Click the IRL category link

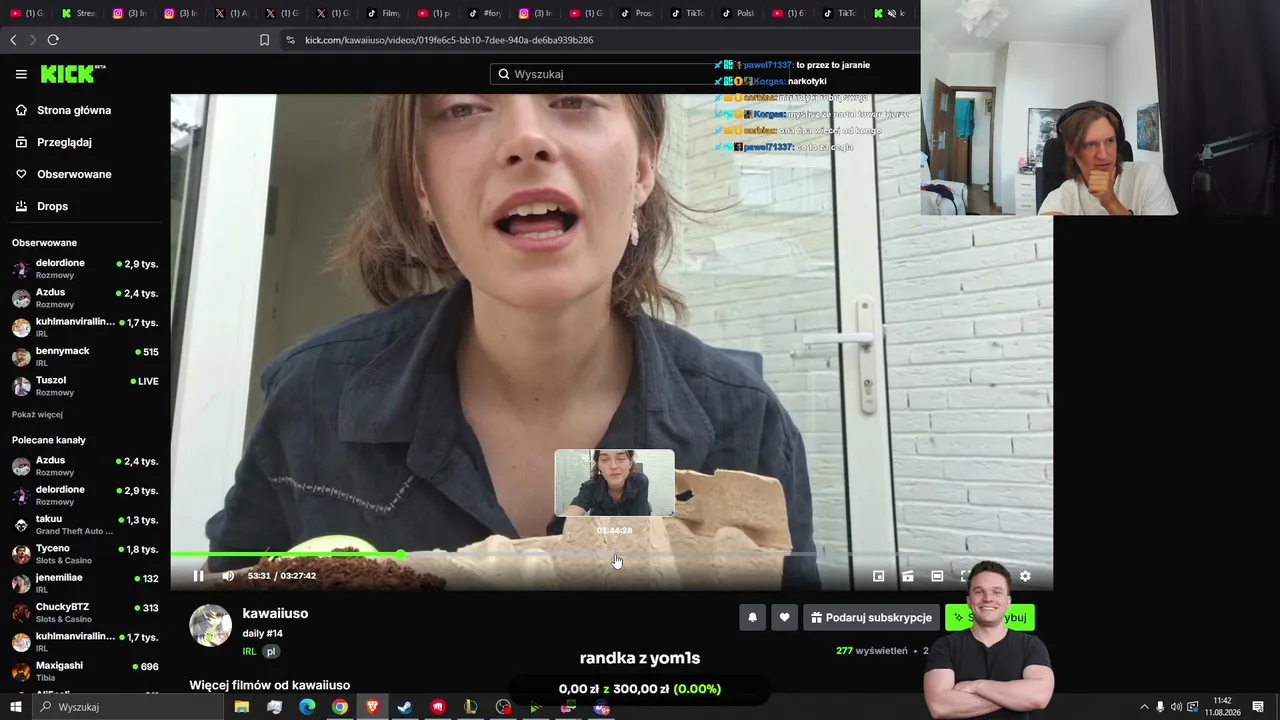(249, 651)
